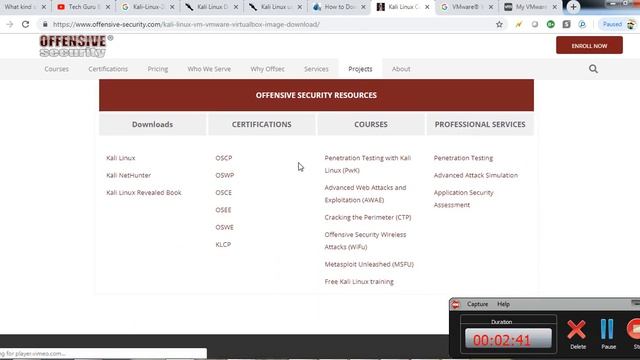Open the Who We Serve menu
Viewport: 640px width, 360px height.
pyautogui.click(x=209, y=69)
